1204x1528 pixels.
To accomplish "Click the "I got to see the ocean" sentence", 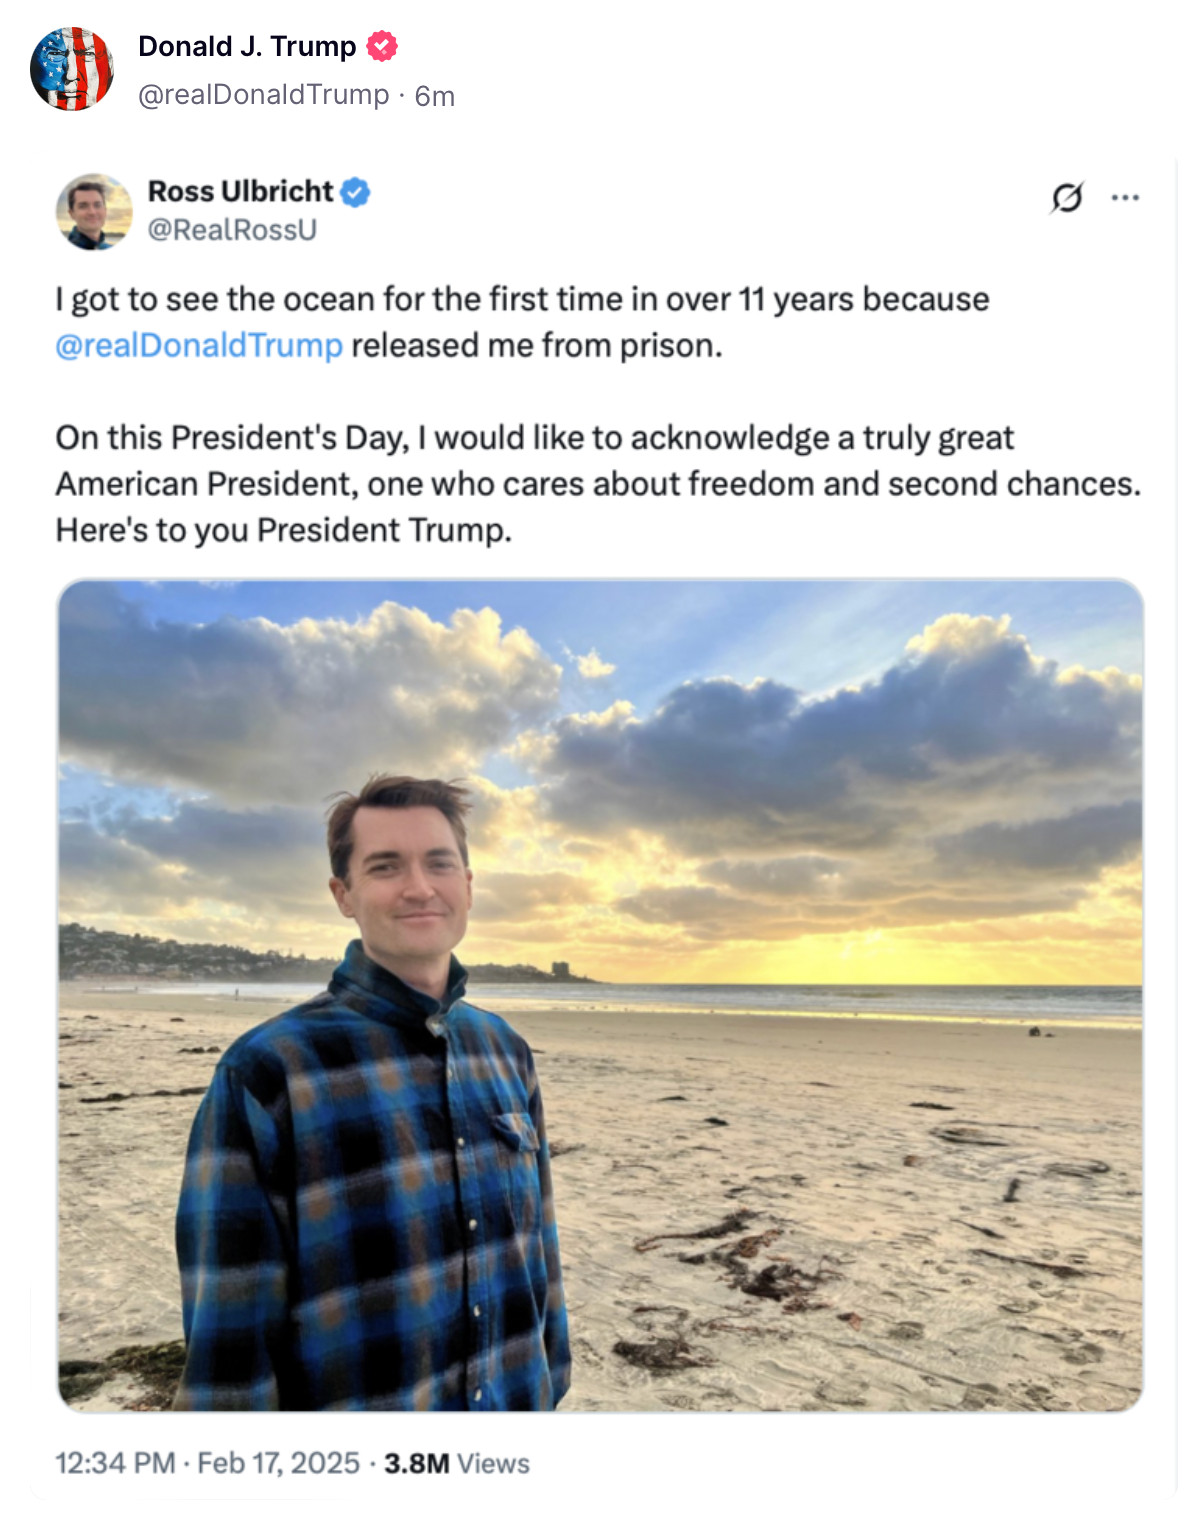I will pyautogui.click(x=522, y=322).
